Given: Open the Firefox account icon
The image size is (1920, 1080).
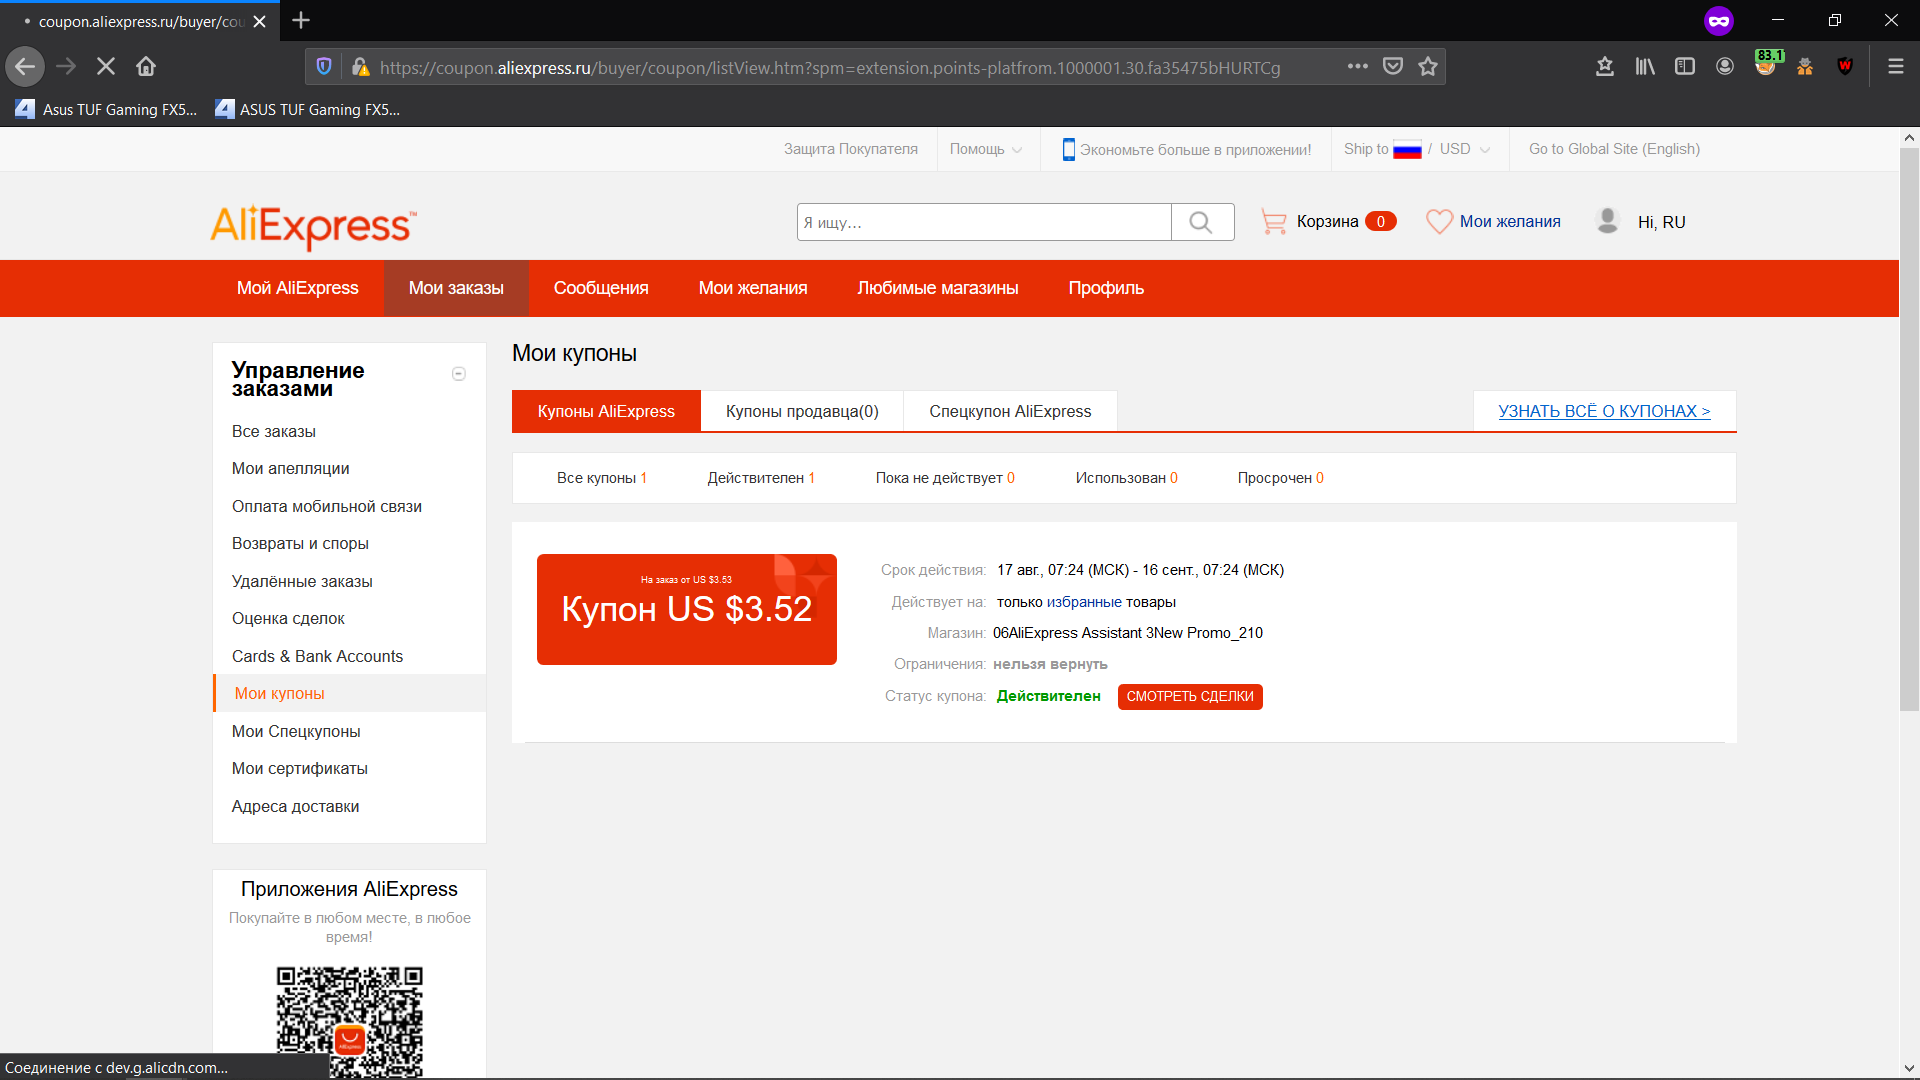Looking at the screenshot, I should (1725, 67).
